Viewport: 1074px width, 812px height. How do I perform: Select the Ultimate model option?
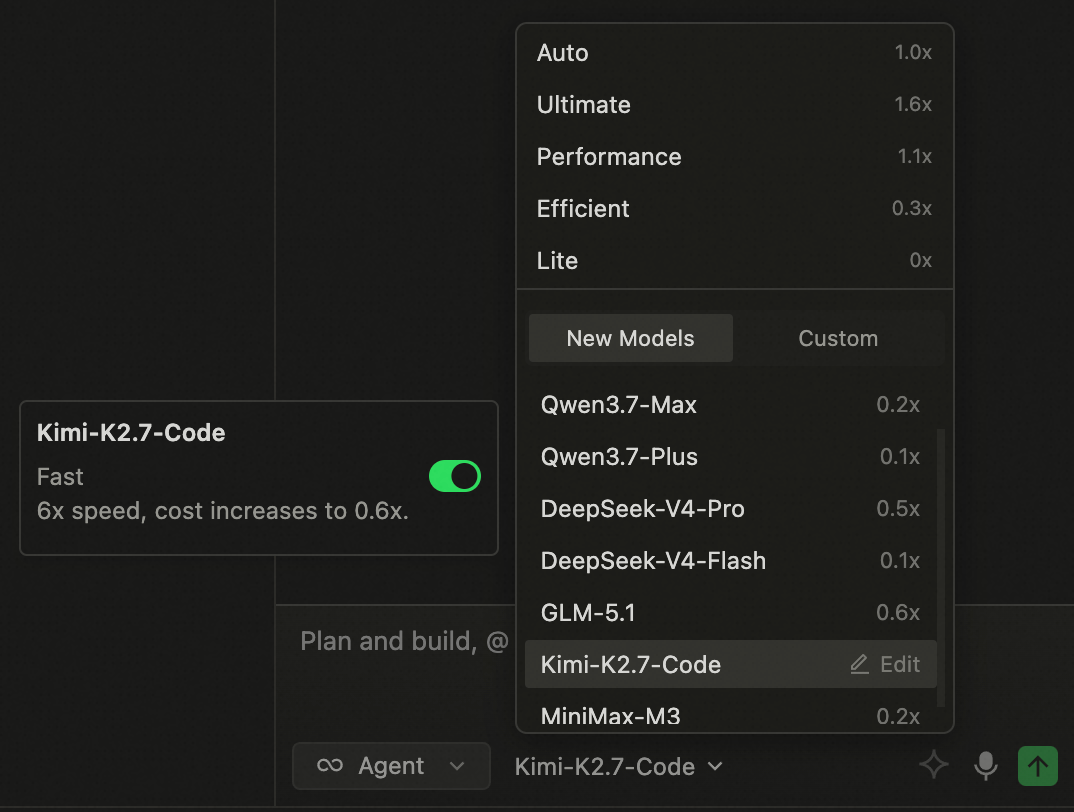coord(734,105)
